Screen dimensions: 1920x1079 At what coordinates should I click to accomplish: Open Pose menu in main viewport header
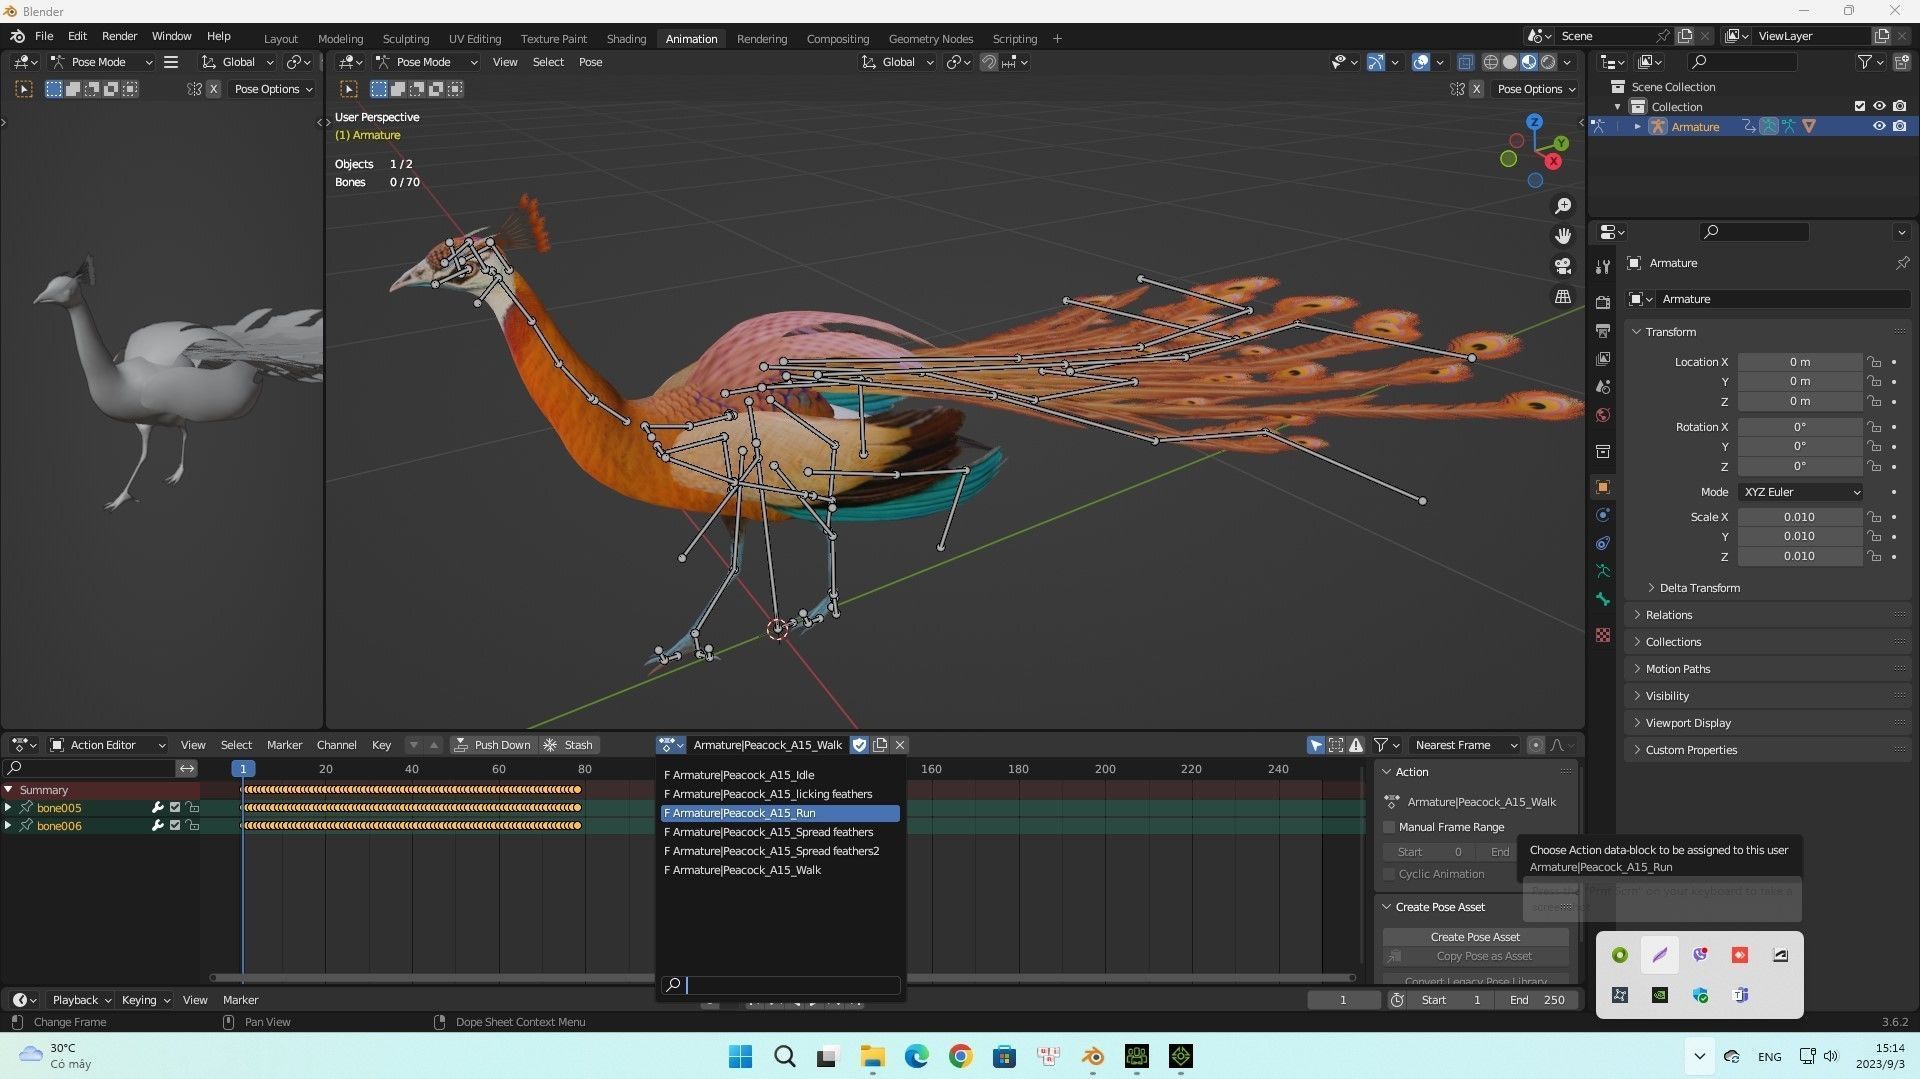[590, 62]
